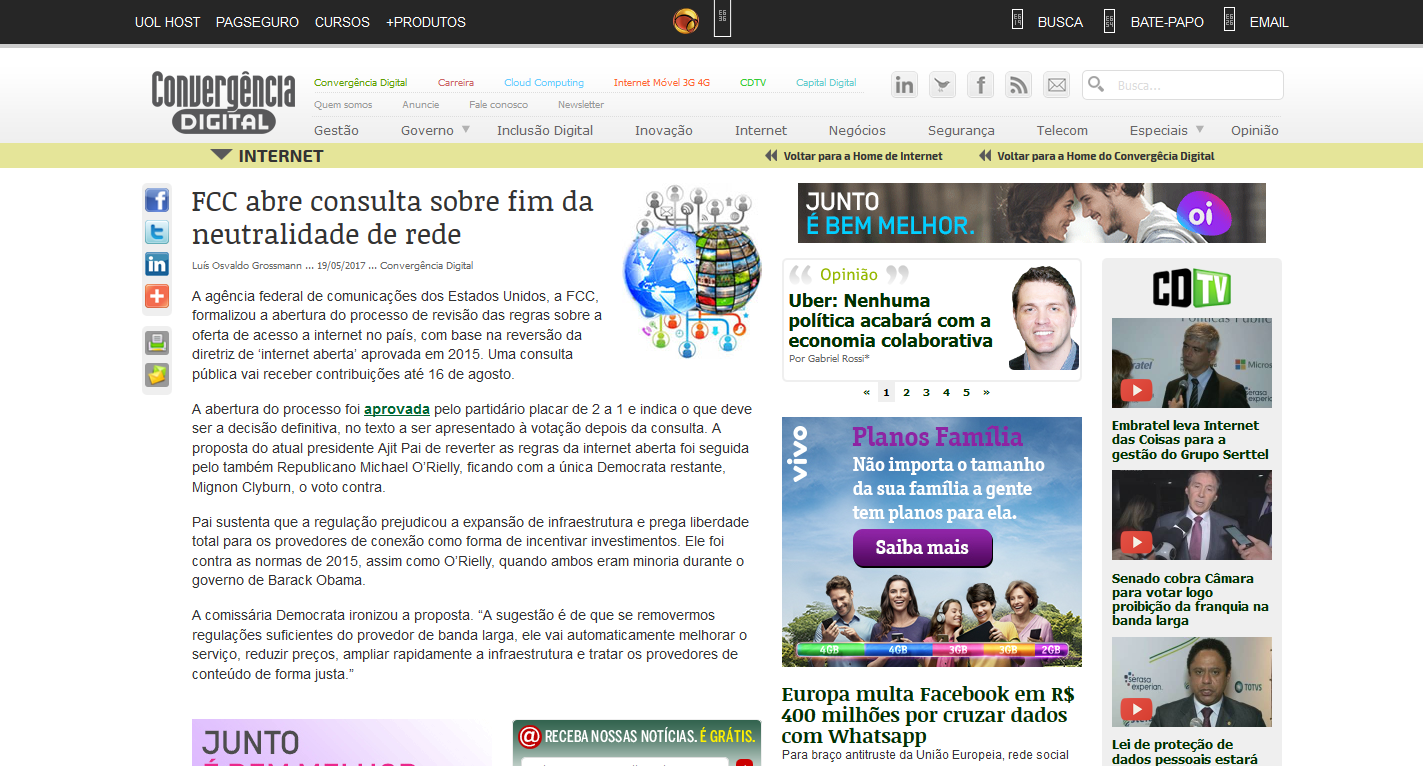The width and height of the screenshot is (1423, 766).
Task: Open the Oi 'Junto é bem melhor' banner
Action: click(x=1032, y=213)
